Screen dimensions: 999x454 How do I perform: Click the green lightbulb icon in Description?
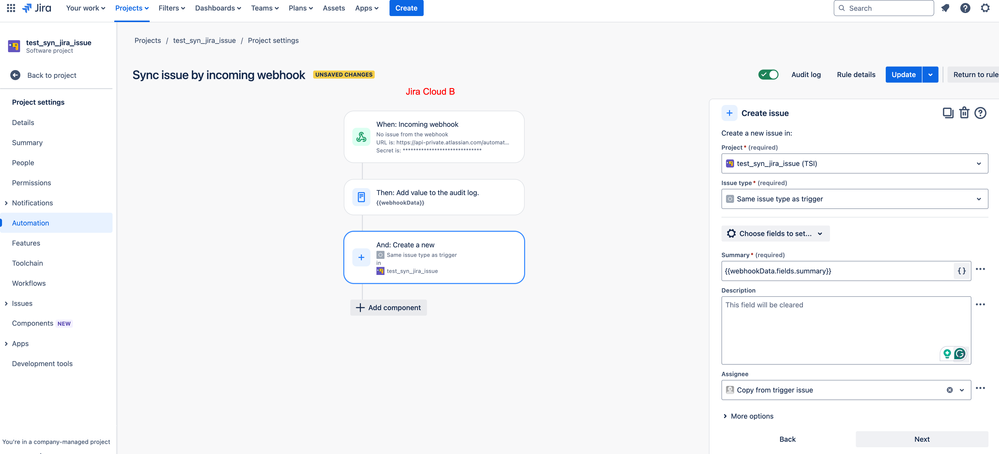(x=947, y=354)
